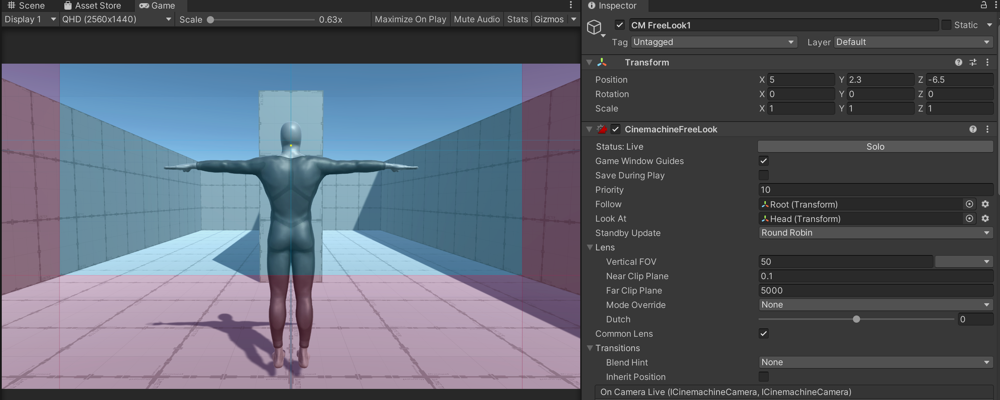Click the Inspector lock icon
The height and width of the screenshot is (400, 1000).
coord(984,6)
